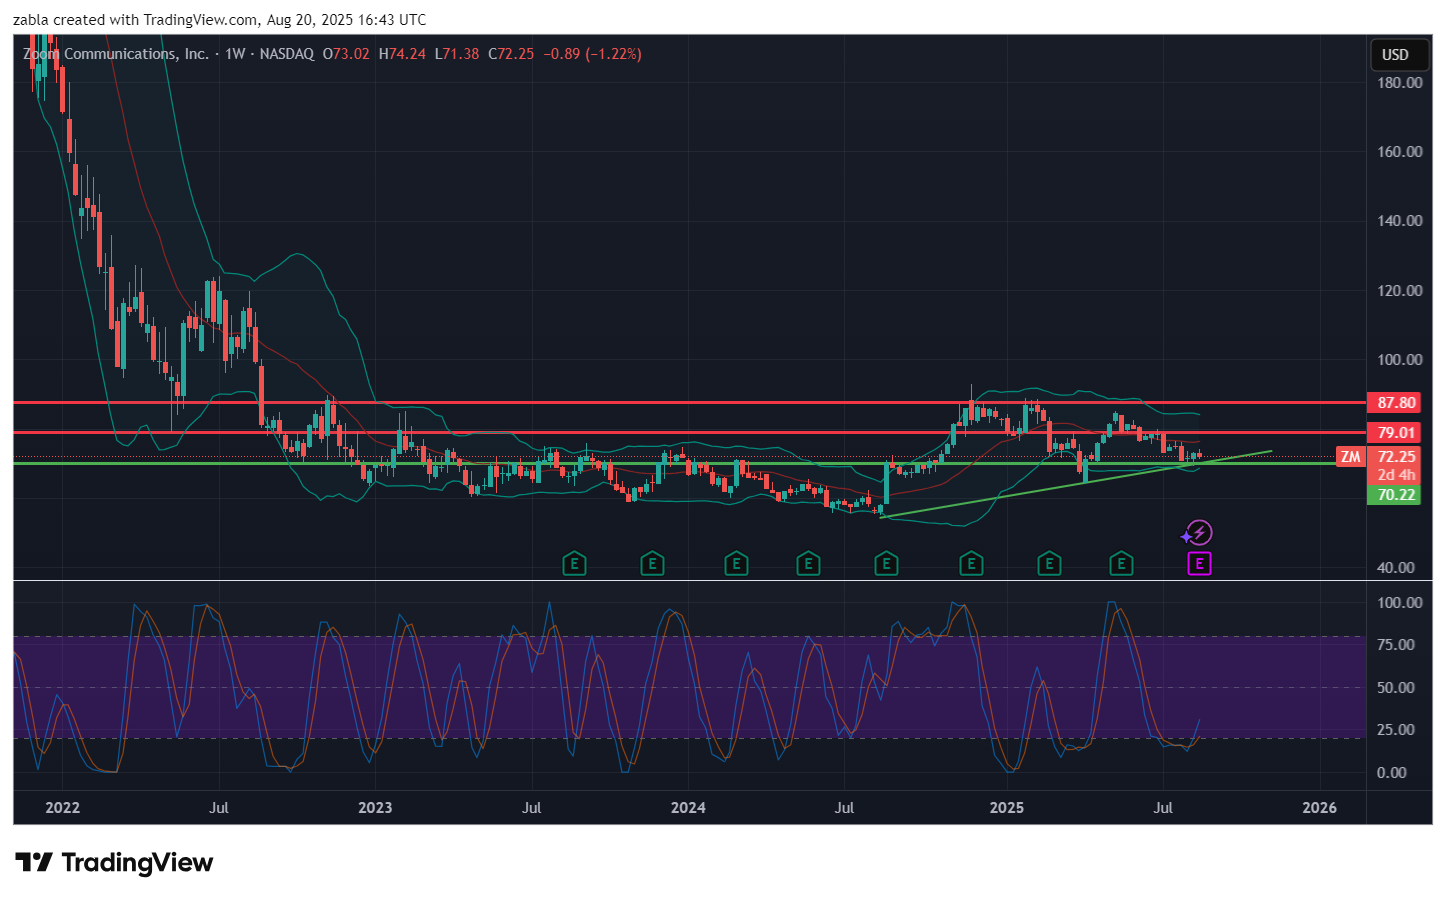Click the 160.00 price axis label
Image resolution: width=1446 pixels, height=900 pixels.
1399,152
